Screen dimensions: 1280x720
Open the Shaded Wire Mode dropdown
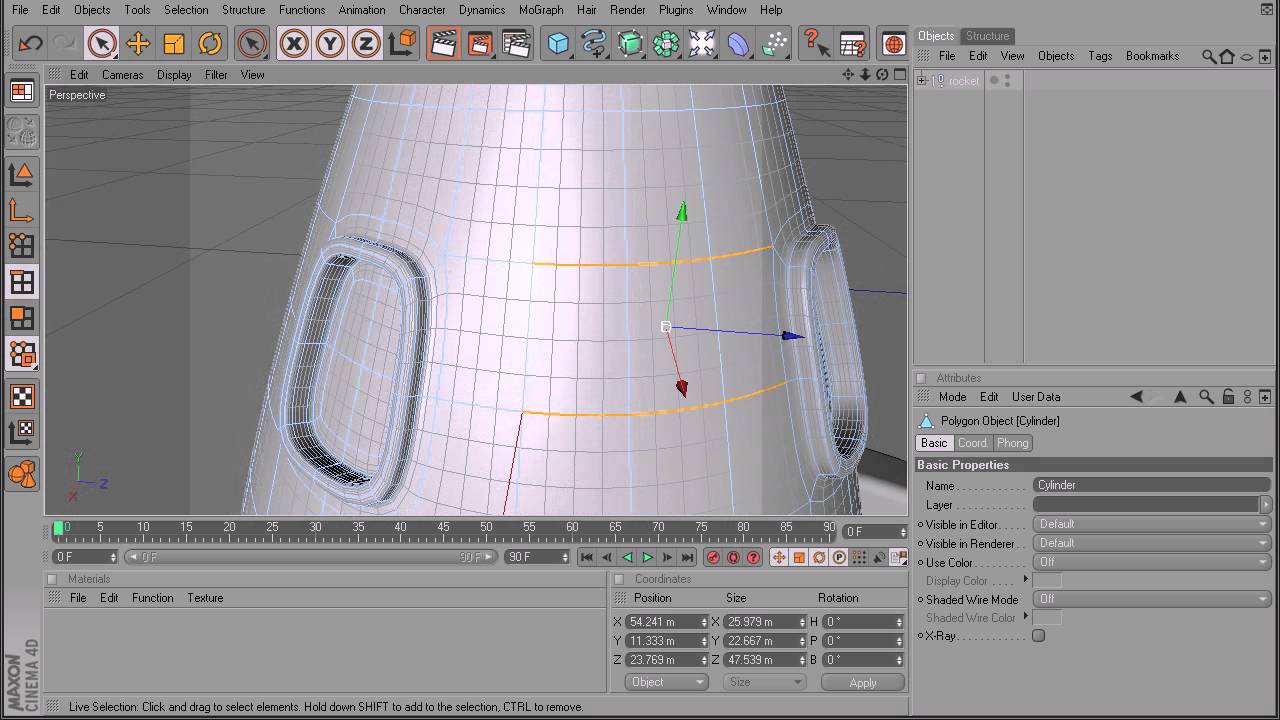[x=1152, y=599]
